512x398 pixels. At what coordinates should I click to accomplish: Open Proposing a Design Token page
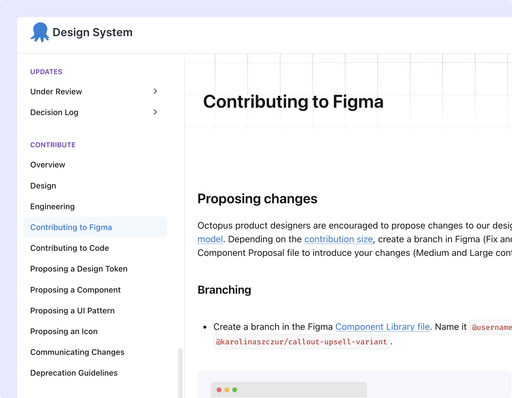tap(79, 269)
